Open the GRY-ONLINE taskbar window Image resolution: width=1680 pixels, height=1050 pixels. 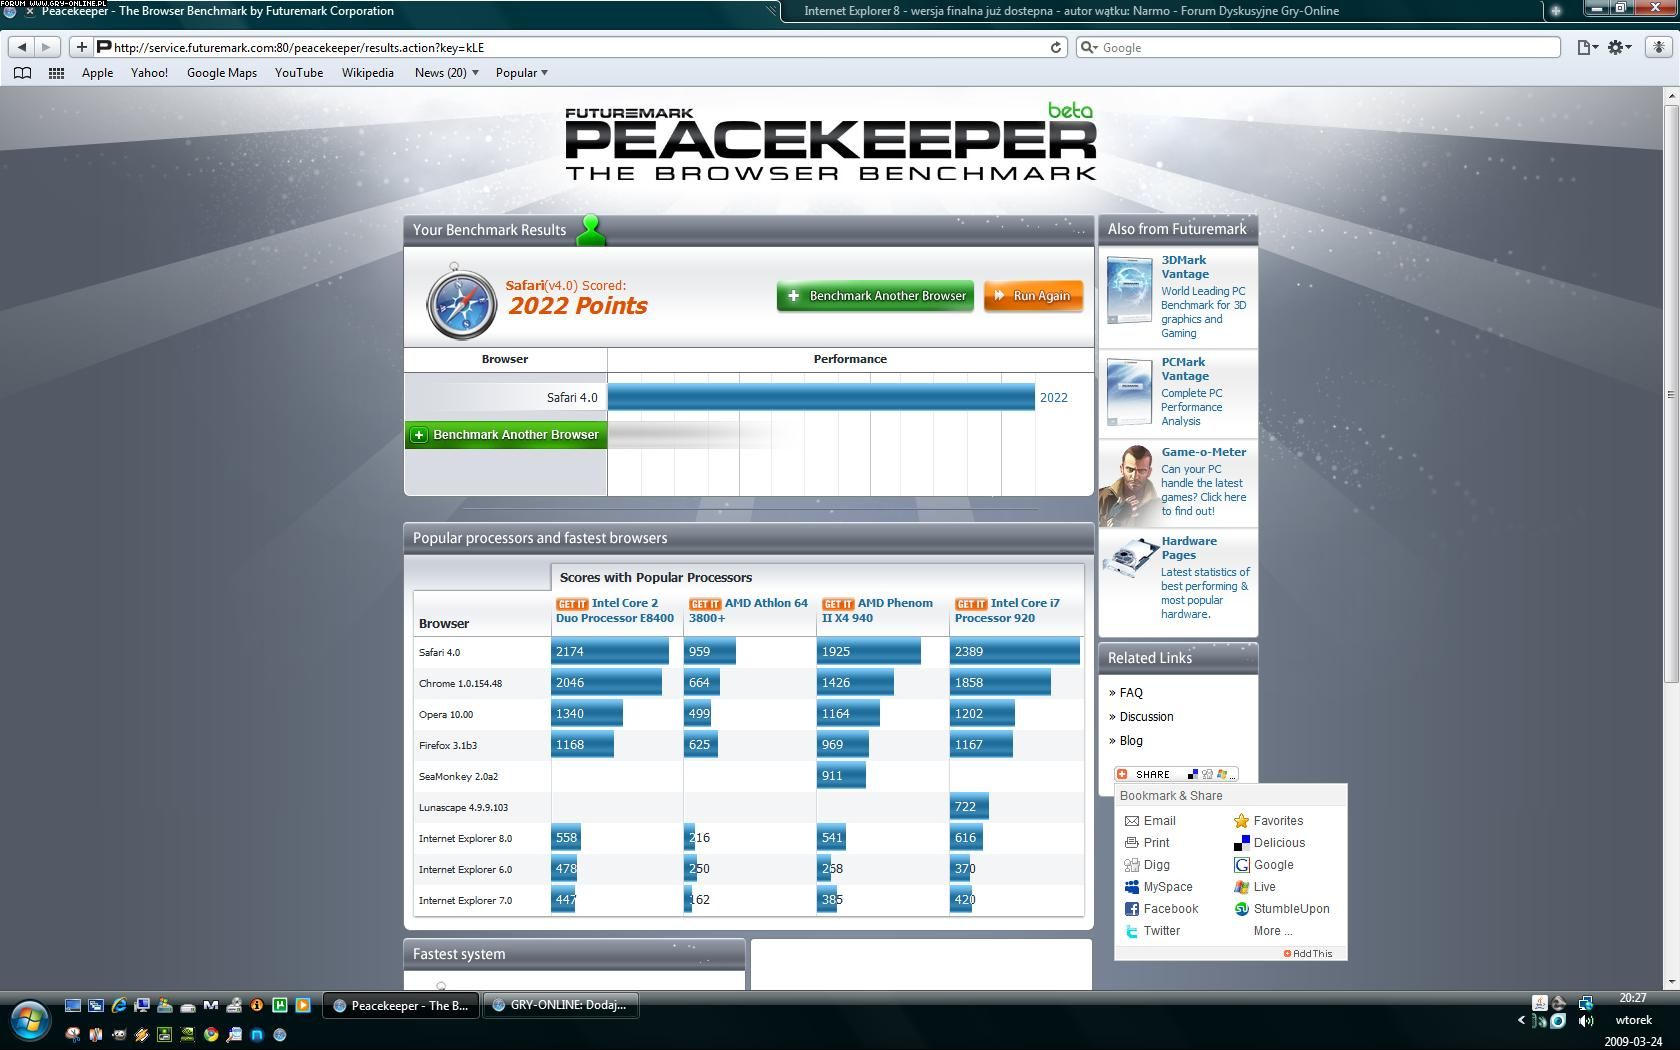tap(560, 1005)
